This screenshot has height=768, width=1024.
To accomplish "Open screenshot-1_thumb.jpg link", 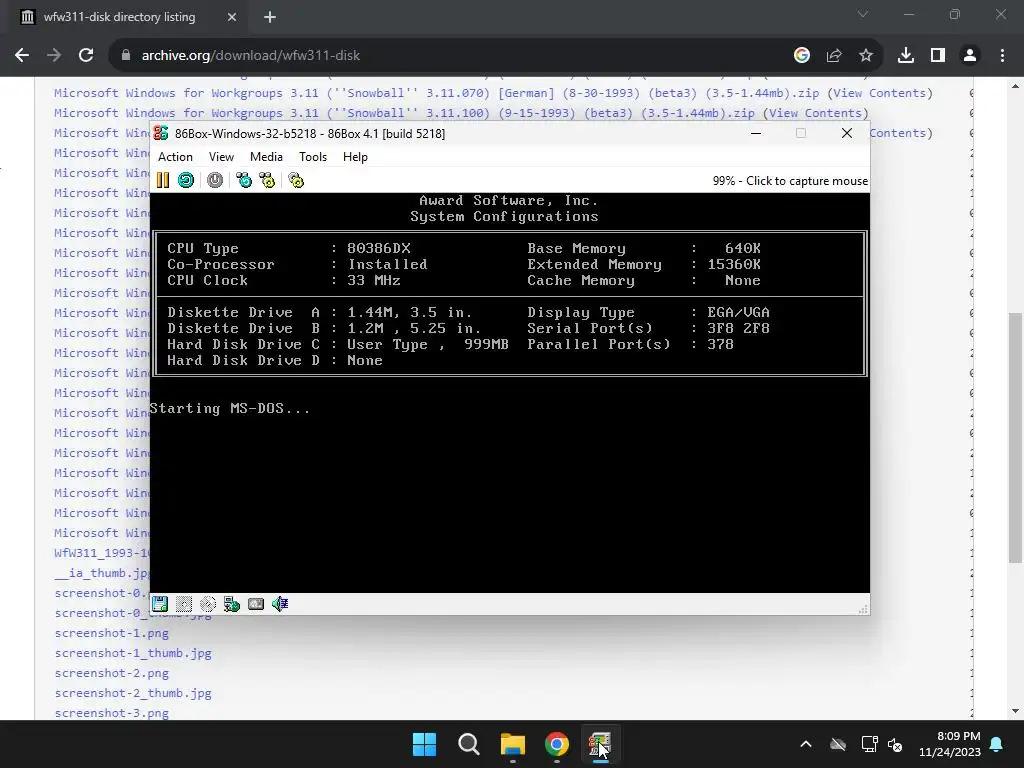I will pyautogui.click(x=133, y=653).
